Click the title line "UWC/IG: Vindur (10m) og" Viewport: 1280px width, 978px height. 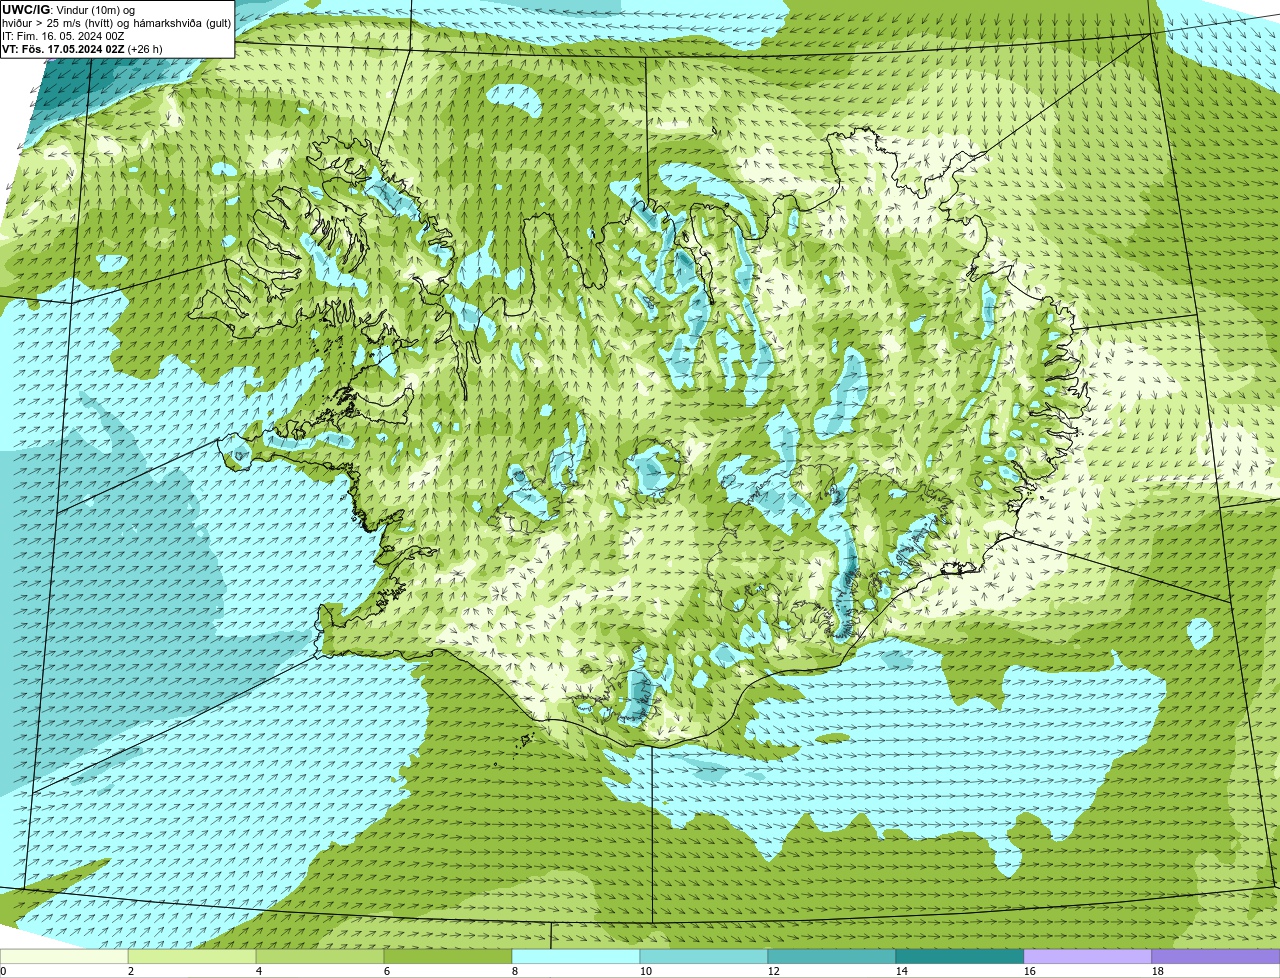[69, 10]
